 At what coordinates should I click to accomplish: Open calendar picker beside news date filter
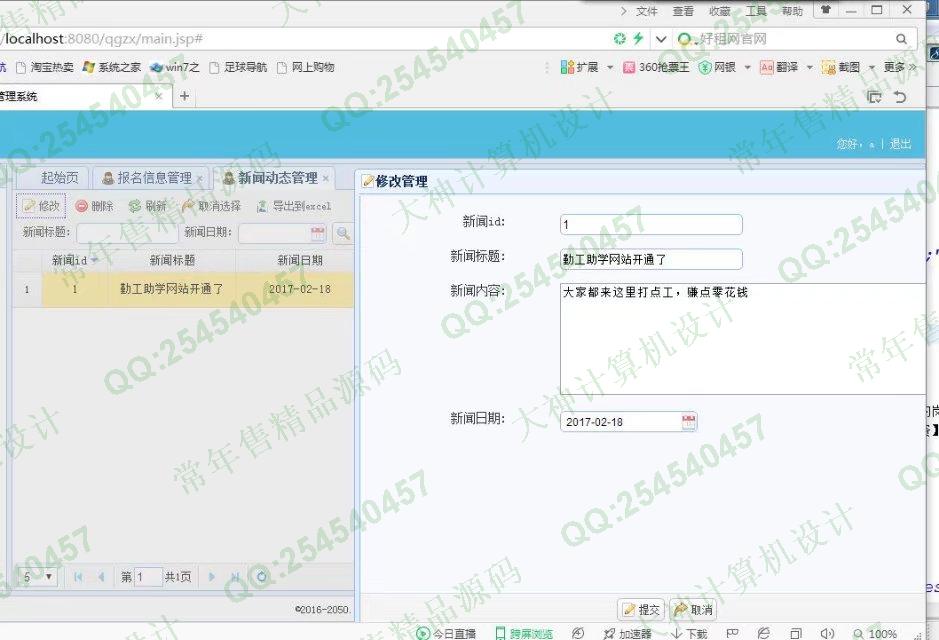(317, 233)
